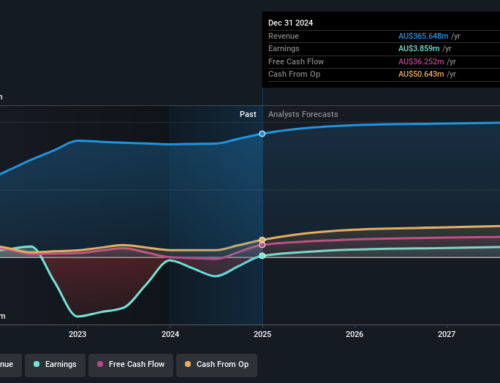Viewport: 500px width, 383px height.
Task: Click the Earnings row label in tooltip
Action: [x=284, y=49]
